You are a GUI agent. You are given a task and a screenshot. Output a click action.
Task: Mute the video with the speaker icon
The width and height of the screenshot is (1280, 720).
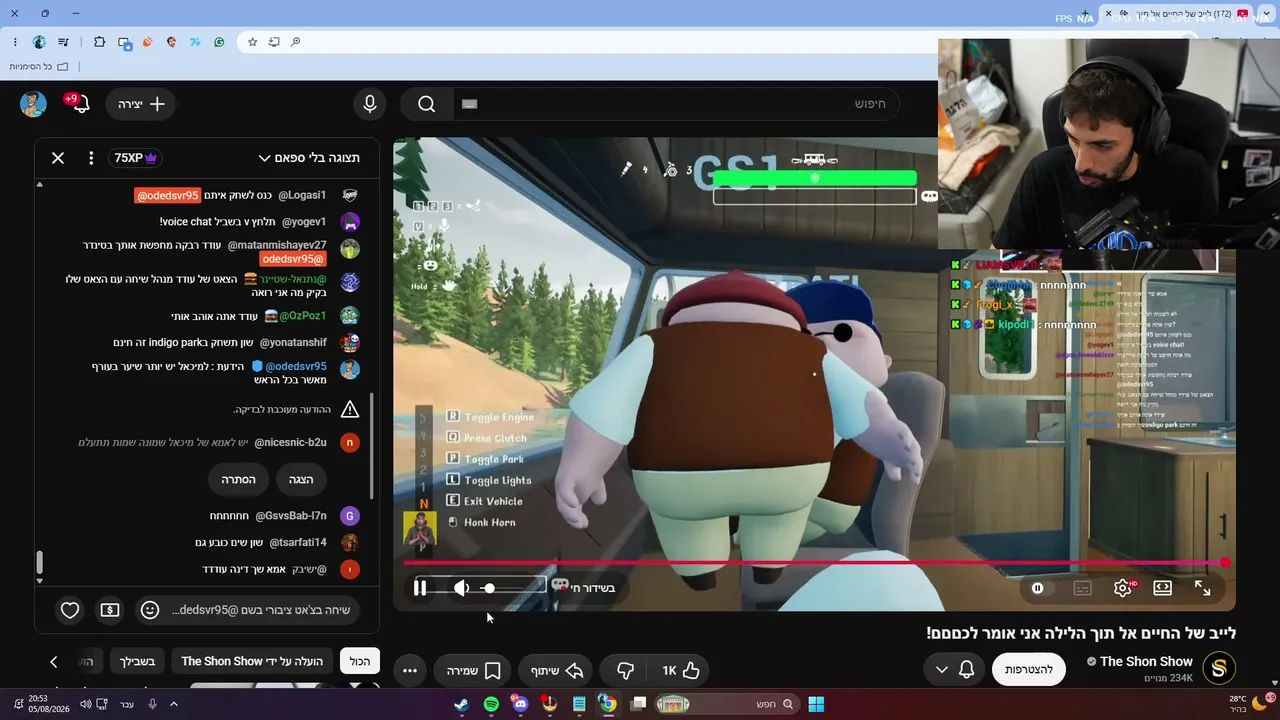461,588
